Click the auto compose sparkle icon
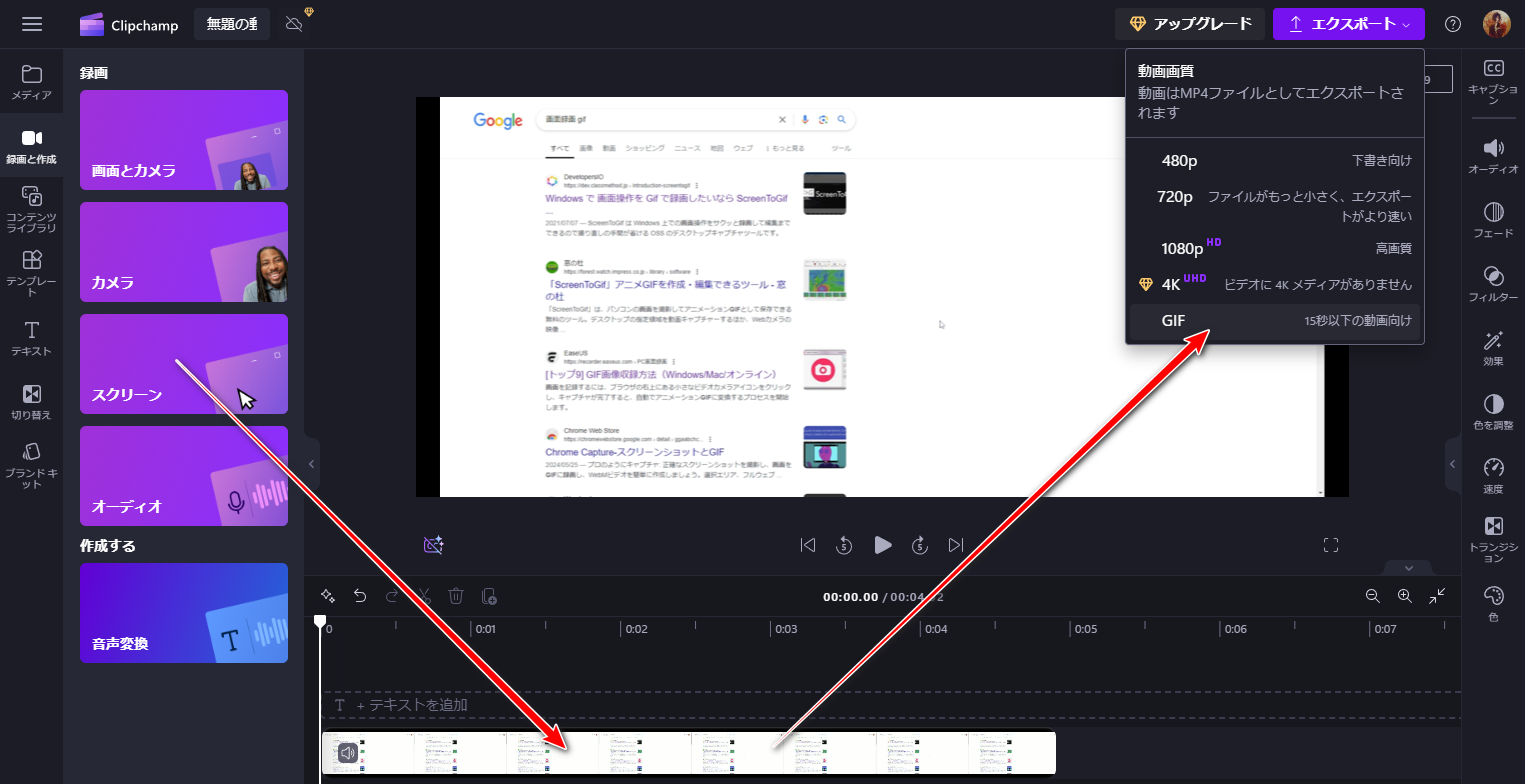This screenshot has height=784, width=1525. point(328,596)
